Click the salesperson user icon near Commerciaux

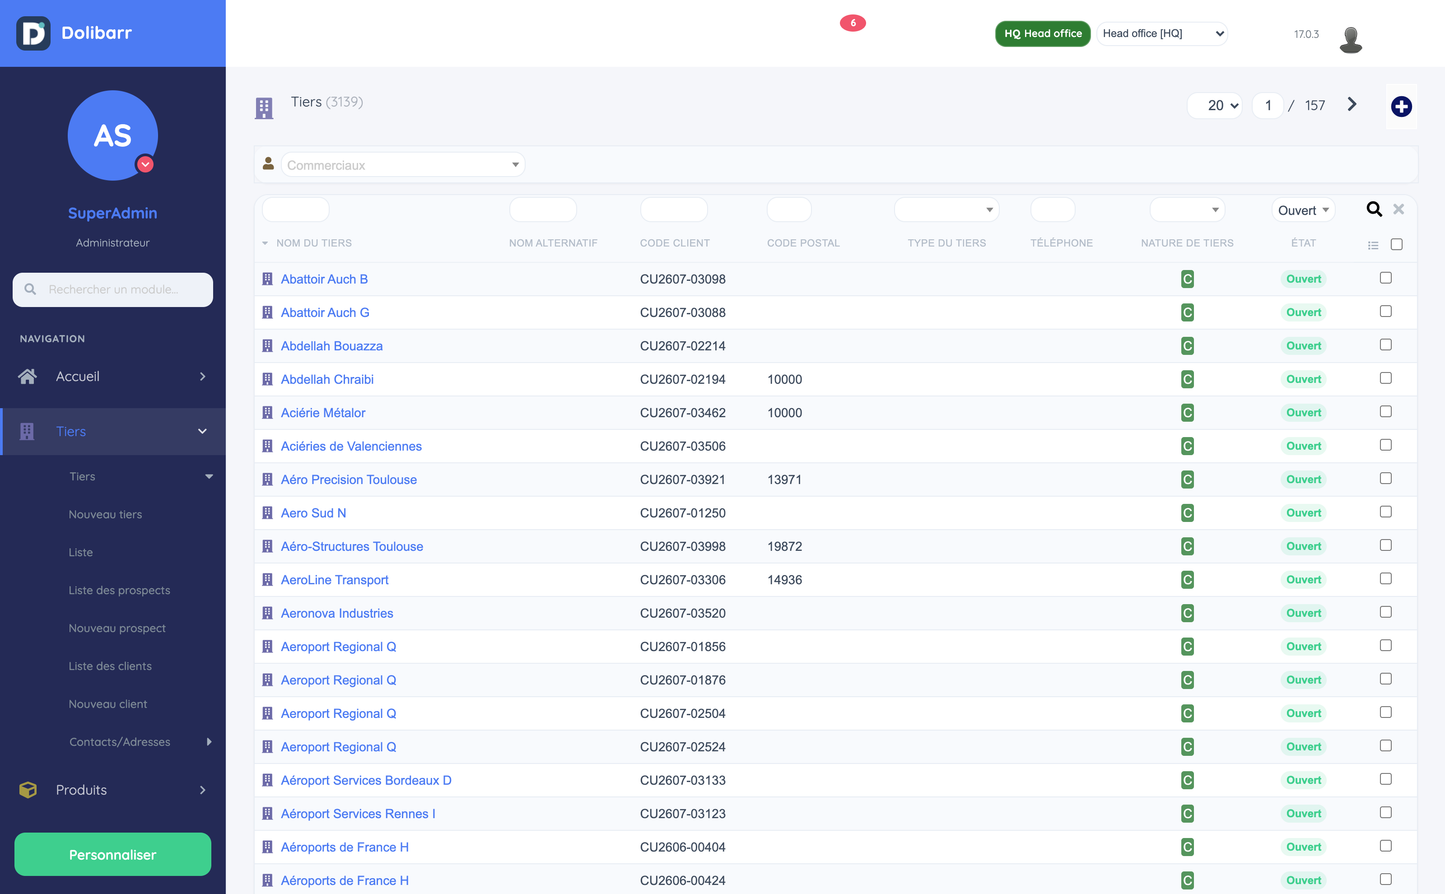[268, 164]
